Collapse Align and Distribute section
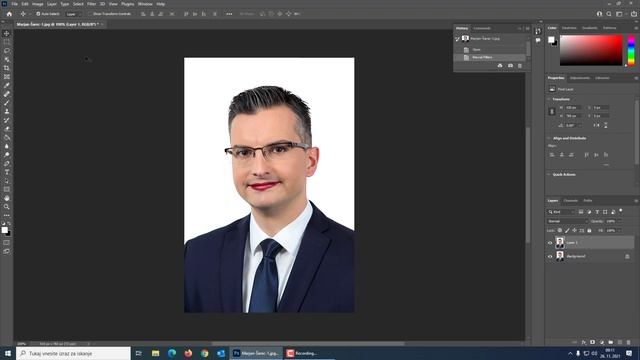The width and height of the screenshot is (640, 360). 549,138
